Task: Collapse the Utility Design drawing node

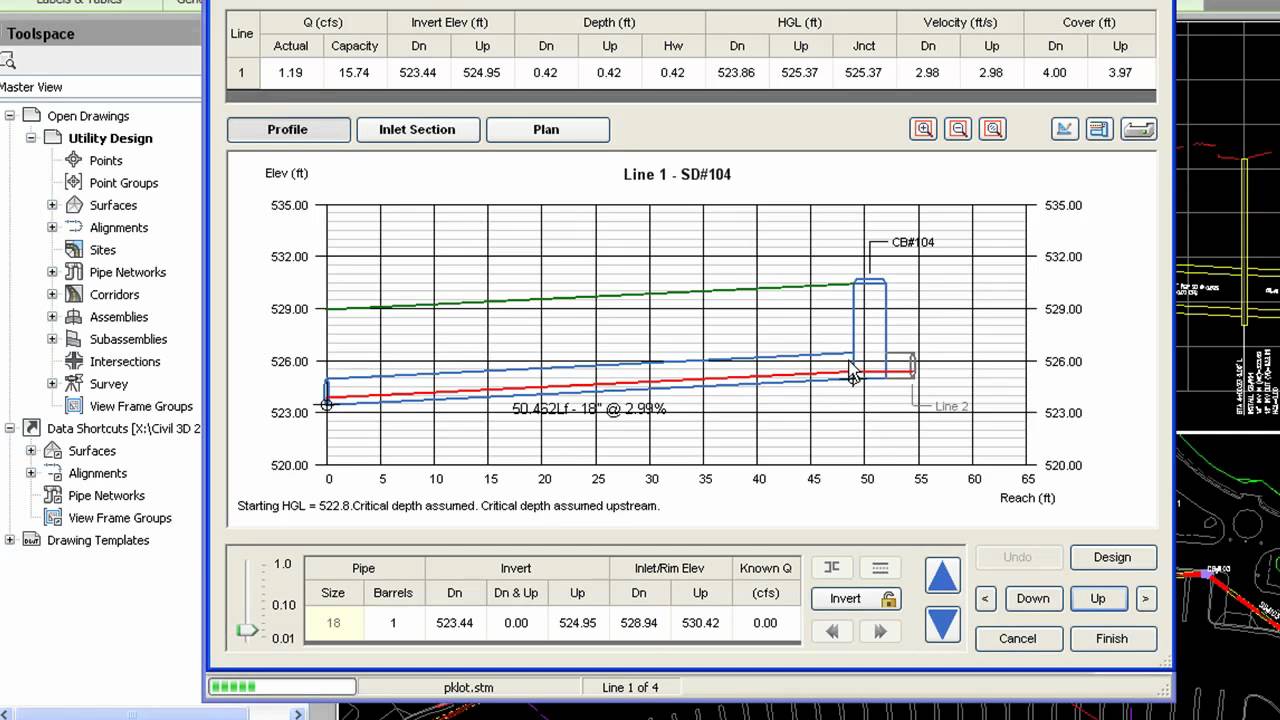Action: pos(31,138)
